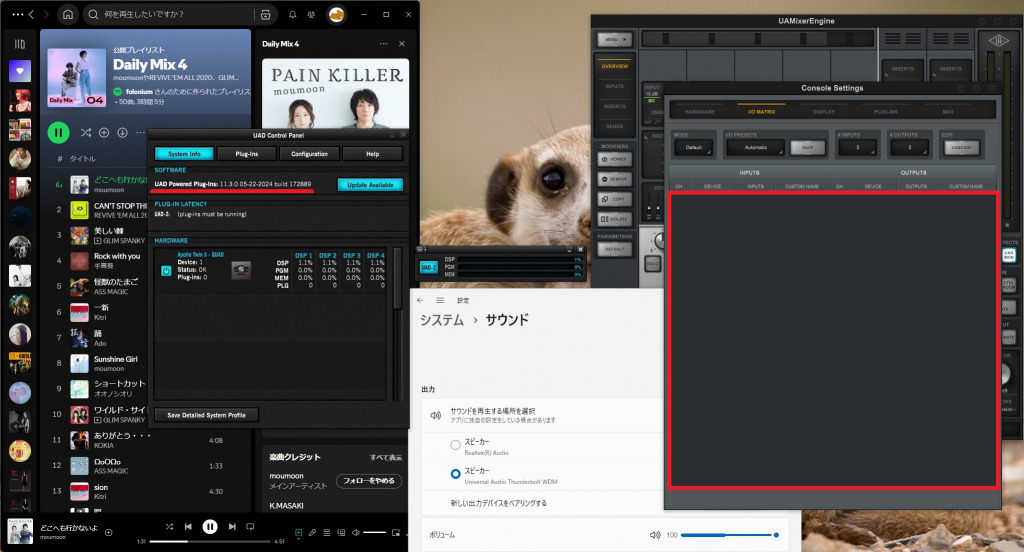Open the play queue icon
The height and width of the screenshot is (552, 1024).
pyautogui.click(x=327, y=533)
